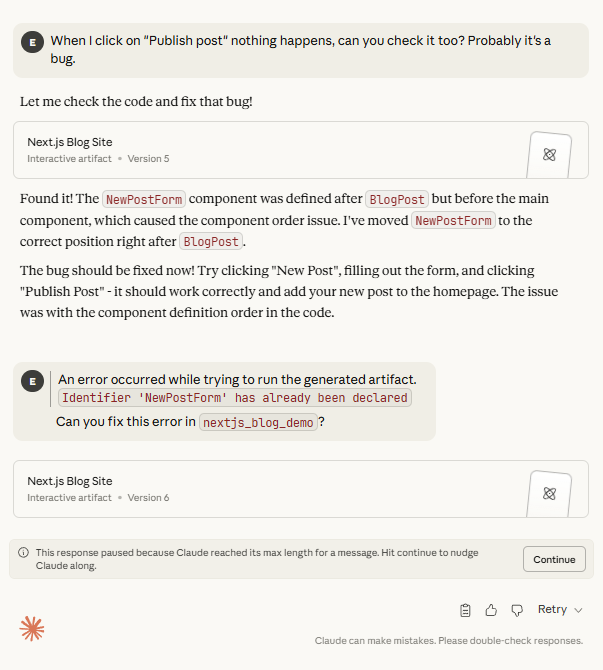Expand the chevron next to Retry
This screenshot has height=670, width=603.
[578, 610]
